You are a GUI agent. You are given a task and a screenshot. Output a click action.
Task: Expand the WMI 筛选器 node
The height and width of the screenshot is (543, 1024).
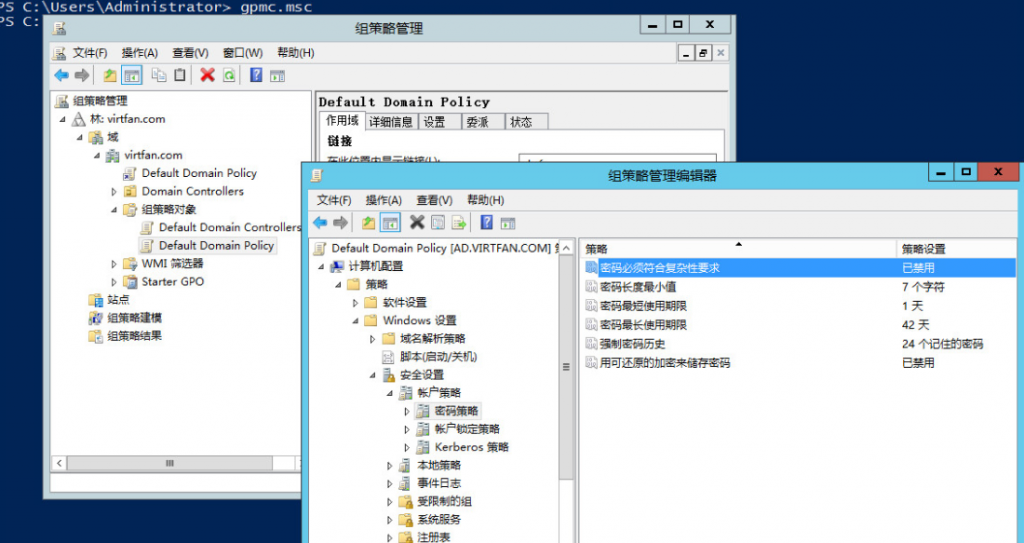pos(114,264)
